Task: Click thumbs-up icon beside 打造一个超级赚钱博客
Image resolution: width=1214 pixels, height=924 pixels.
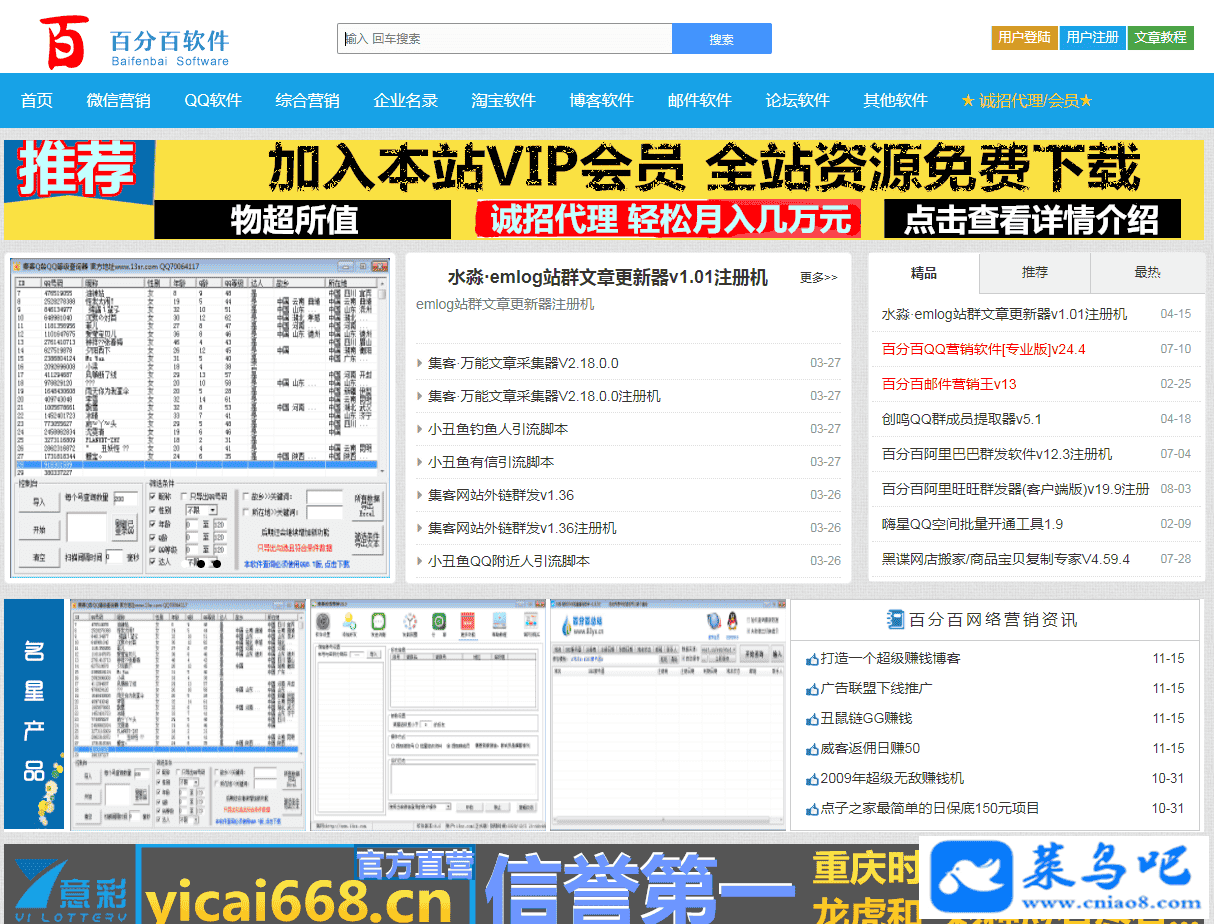Action: pyautogui.click(x=812, y=659)
